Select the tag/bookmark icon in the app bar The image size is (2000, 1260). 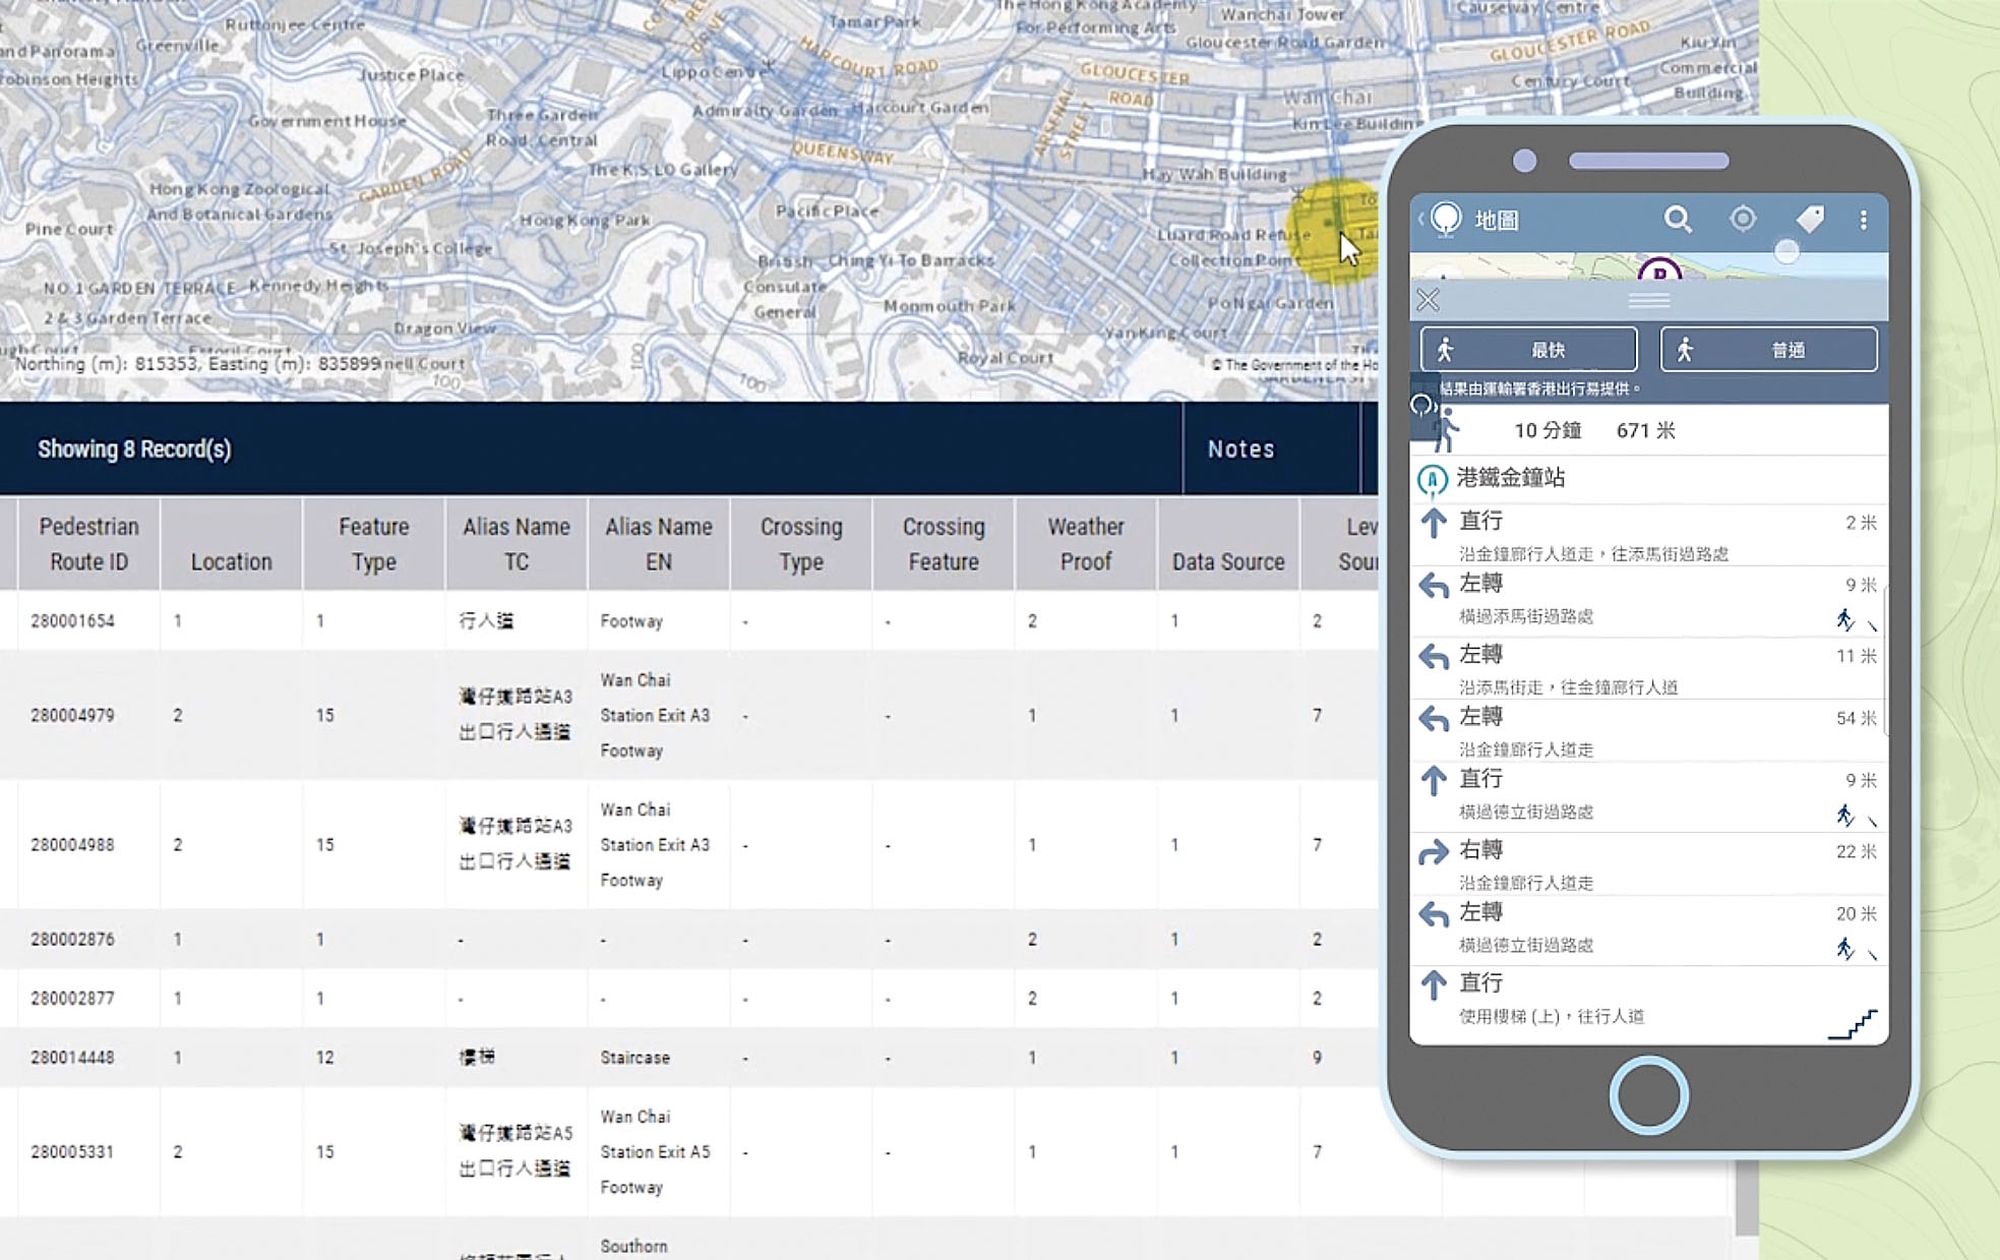[x=1810, y=218]
